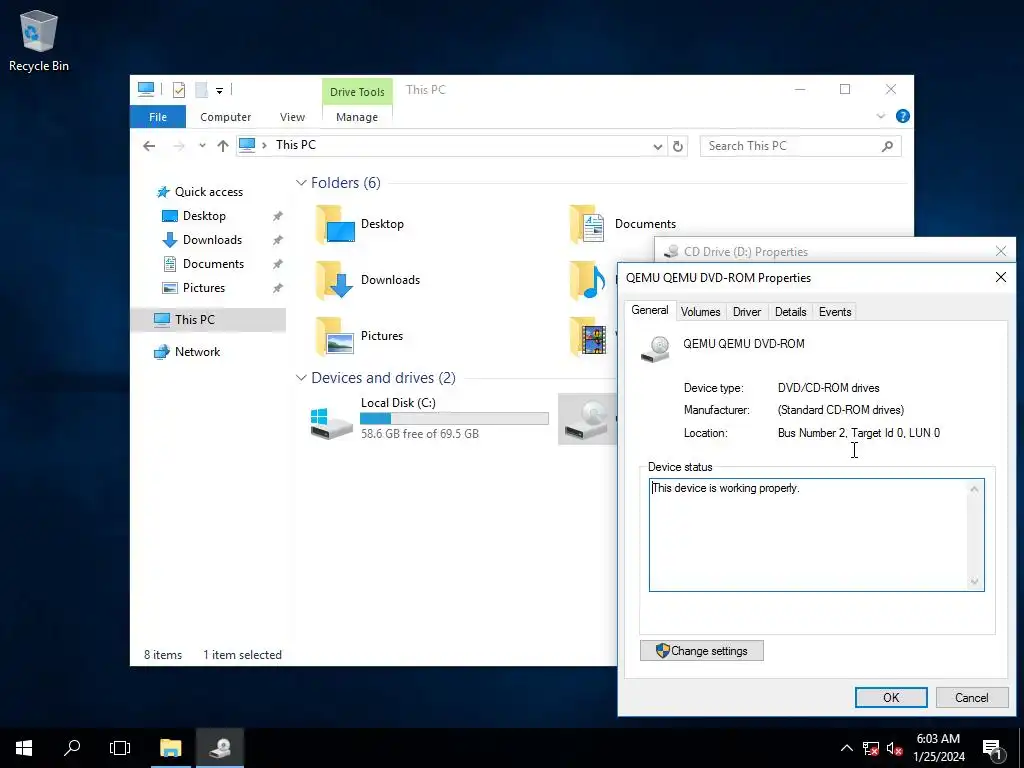This screenshot has width=1024, height=768.
Task: Click Cancel in DVD-ROM Properties
Action: [971, 697]
